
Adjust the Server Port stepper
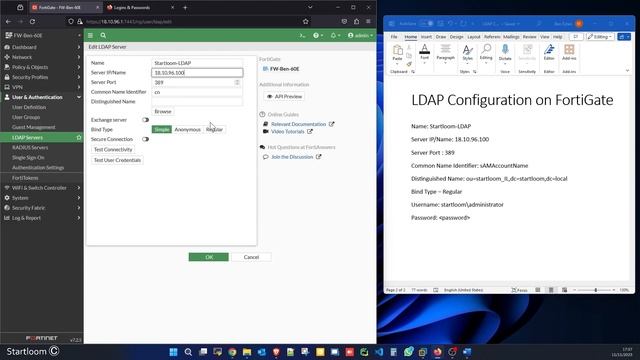[x=237, y=82]
